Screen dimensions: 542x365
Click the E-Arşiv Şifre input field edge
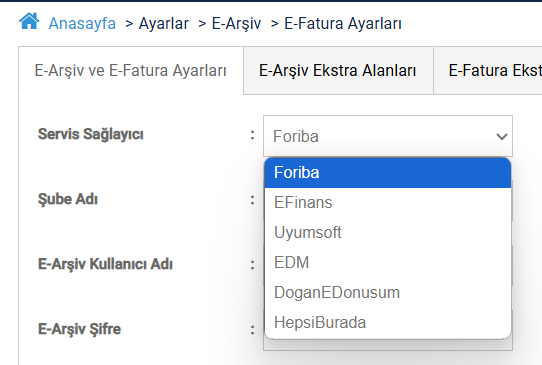[x=388, y=345]
